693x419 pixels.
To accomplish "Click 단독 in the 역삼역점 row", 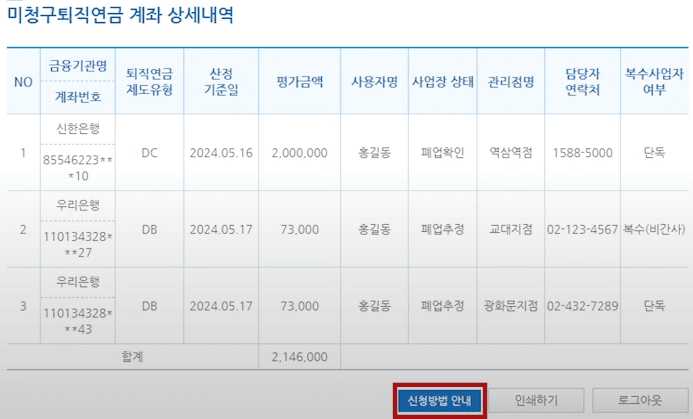I will coord(654,153).
